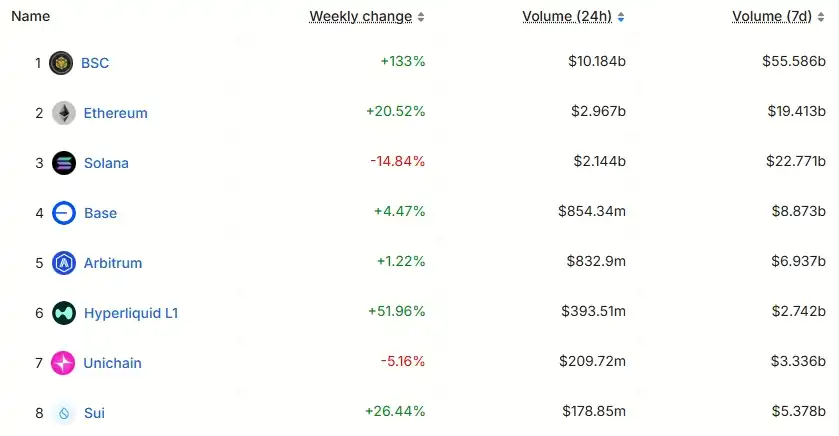
Task: Click the Weekly change column header
Action: tap(360, 16)
